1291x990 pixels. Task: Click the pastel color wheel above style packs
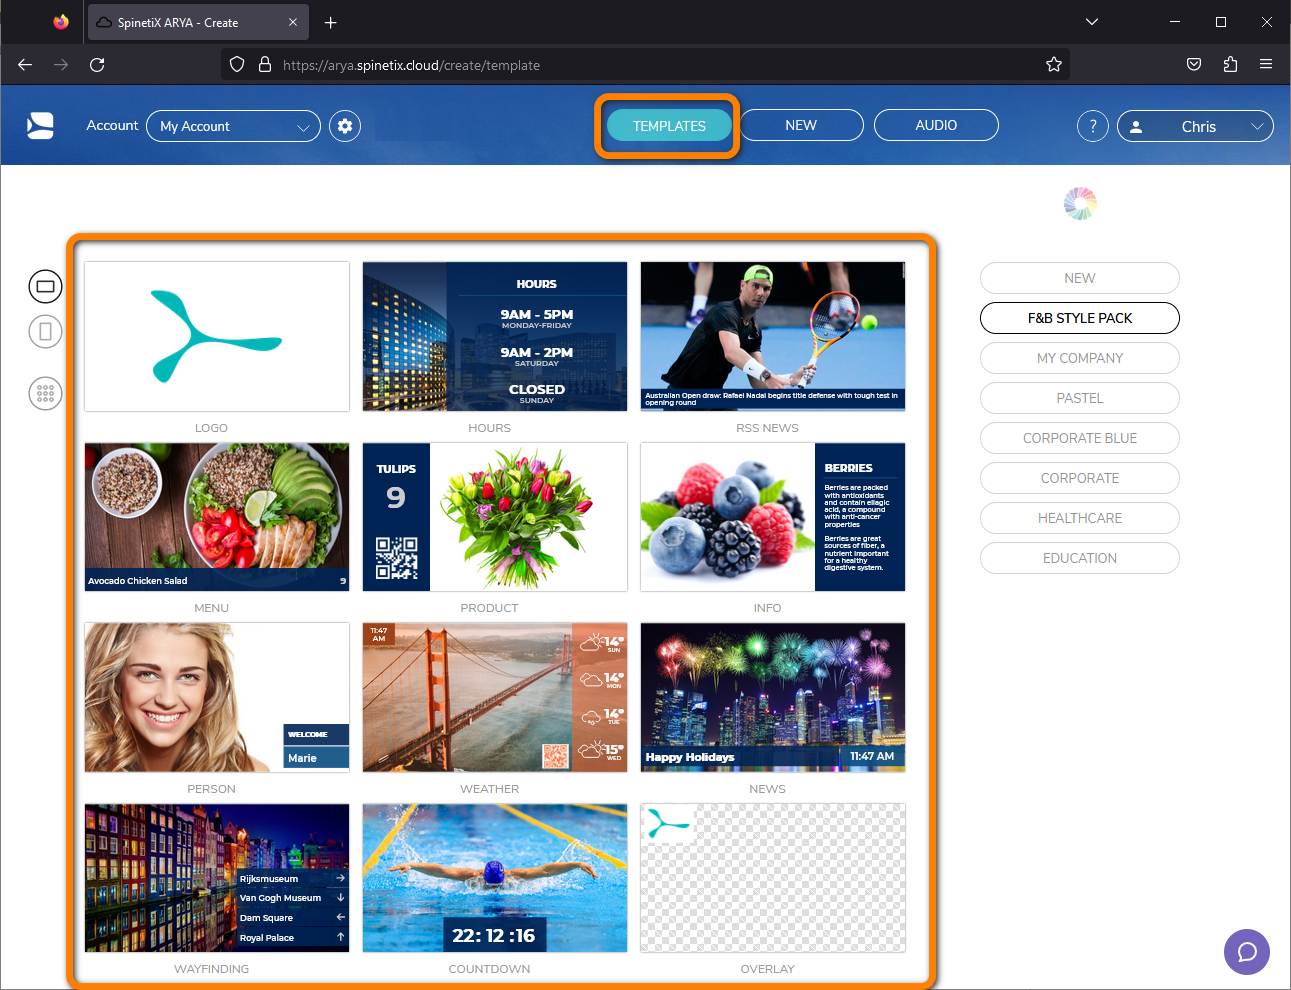point(1080,202)
